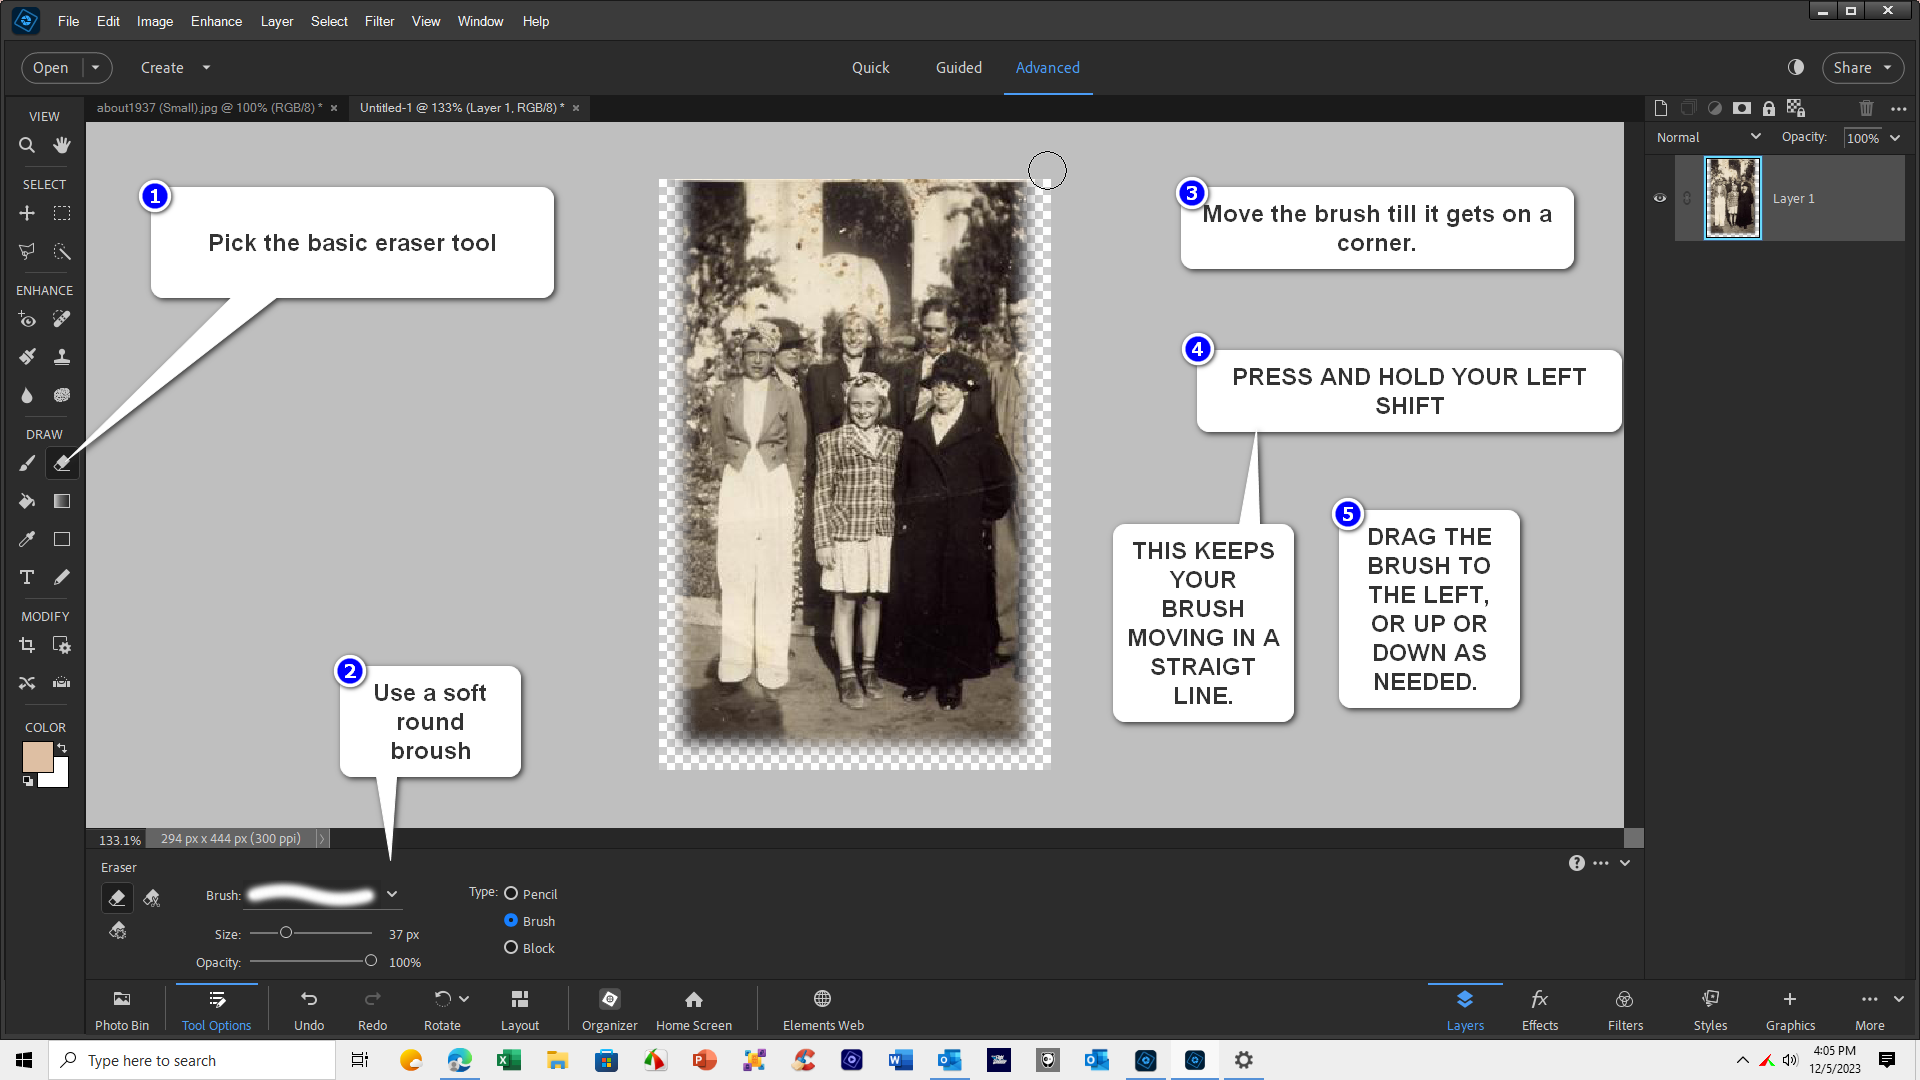The height and width of the screenshot is (1080, 1920).
Task: Create a new layer in the Layers panel
Action: 1659,108
